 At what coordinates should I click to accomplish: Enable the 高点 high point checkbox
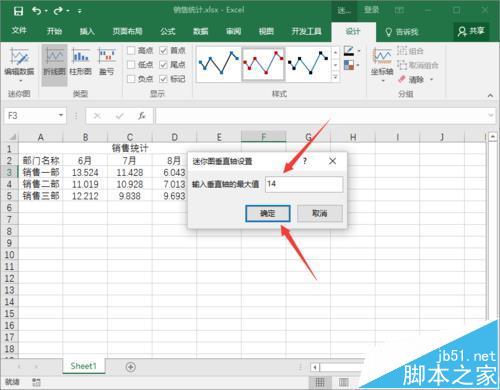[131, 51]
